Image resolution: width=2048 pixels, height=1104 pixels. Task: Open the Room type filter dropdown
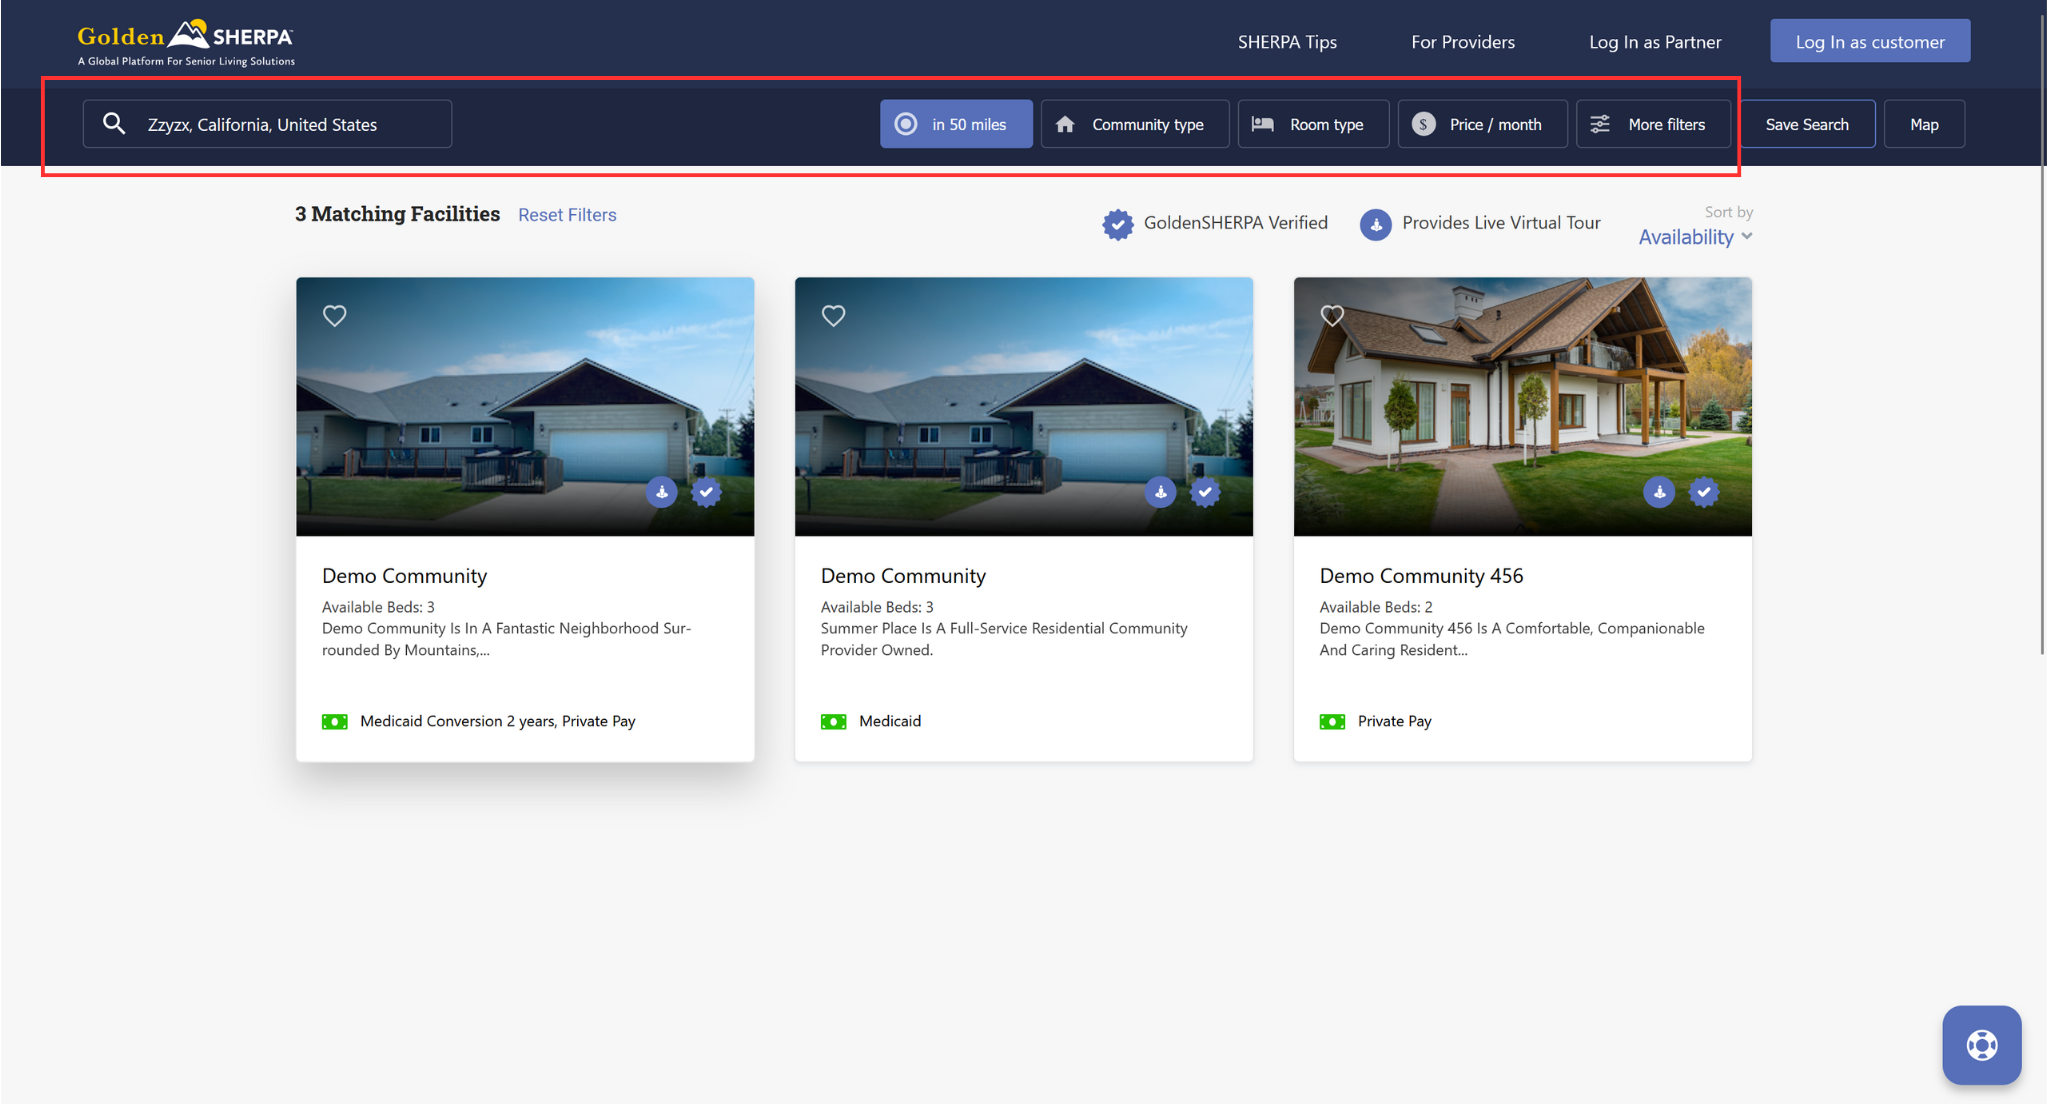coord(1313,124)
